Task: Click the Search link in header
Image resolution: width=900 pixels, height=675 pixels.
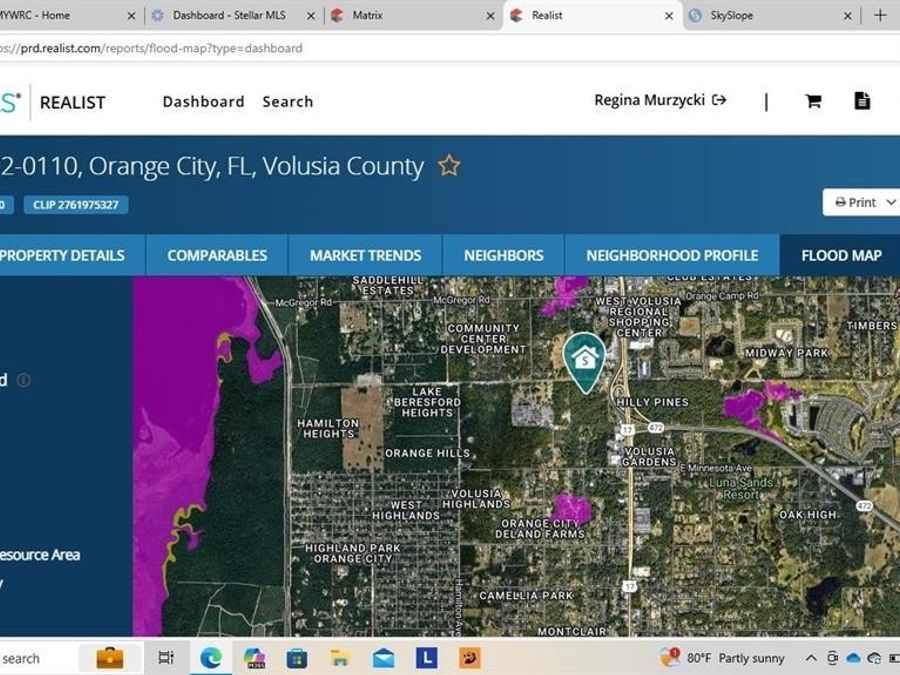Action: [288, 101]
